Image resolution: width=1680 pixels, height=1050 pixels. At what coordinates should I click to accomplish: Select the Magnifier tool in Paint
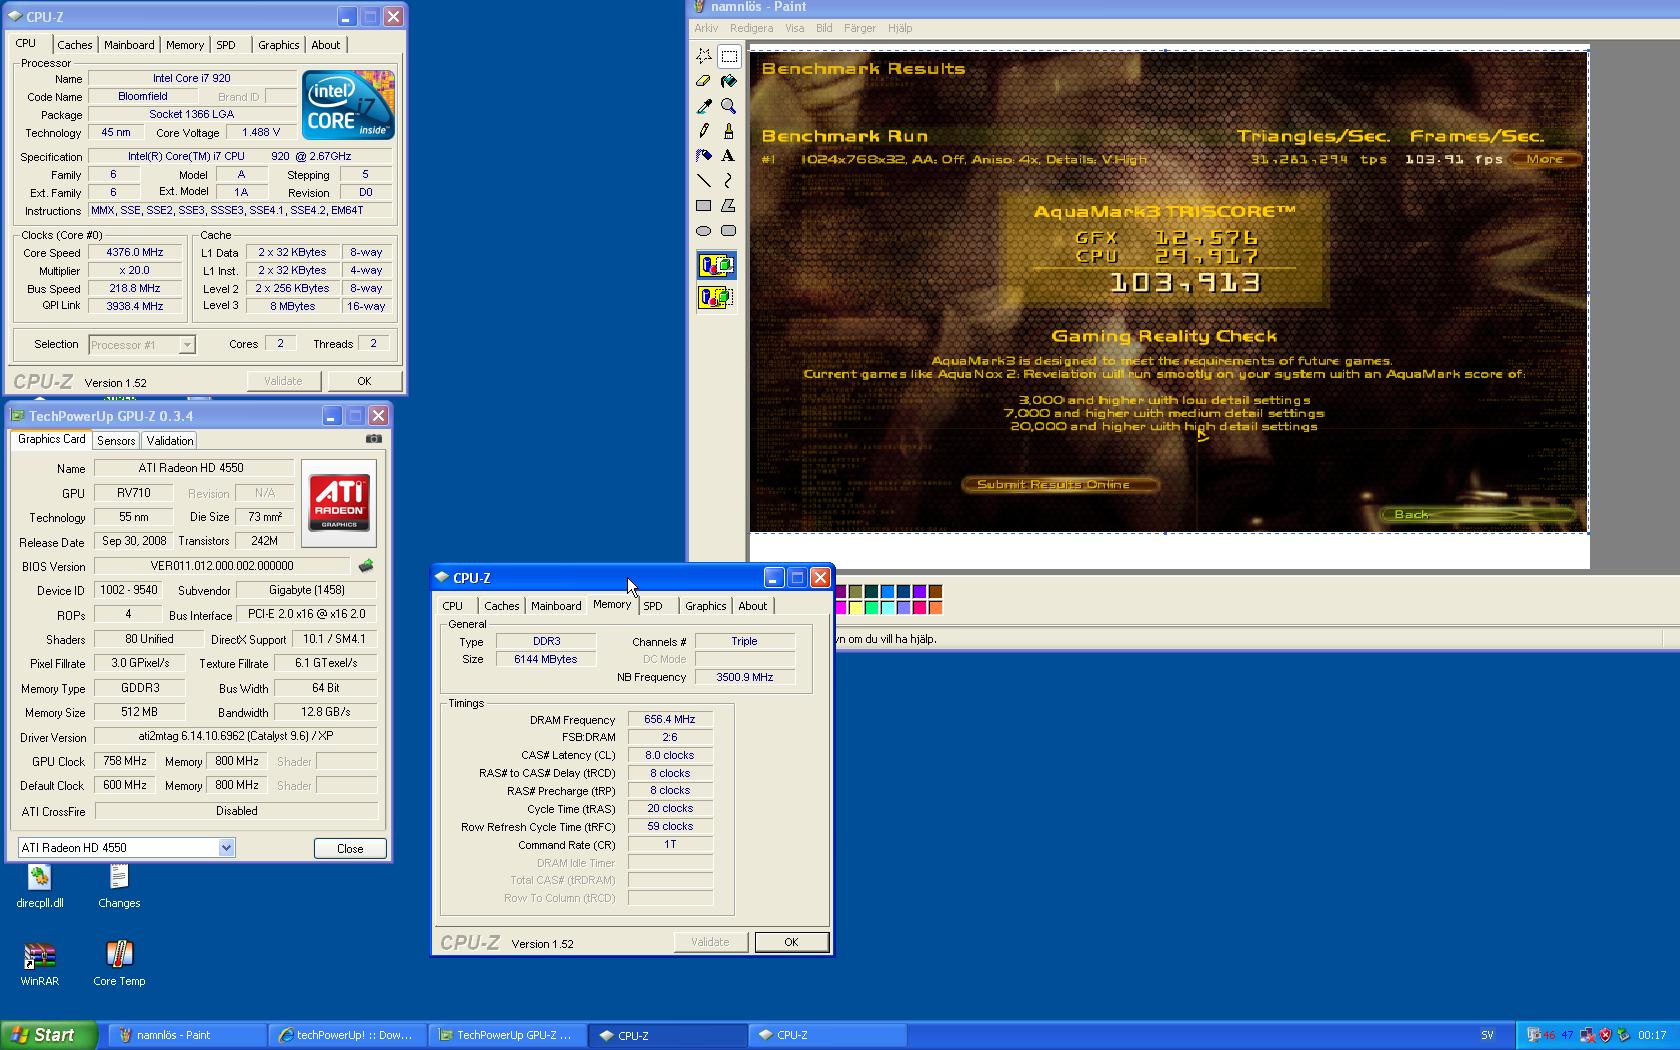click(729, 106)
